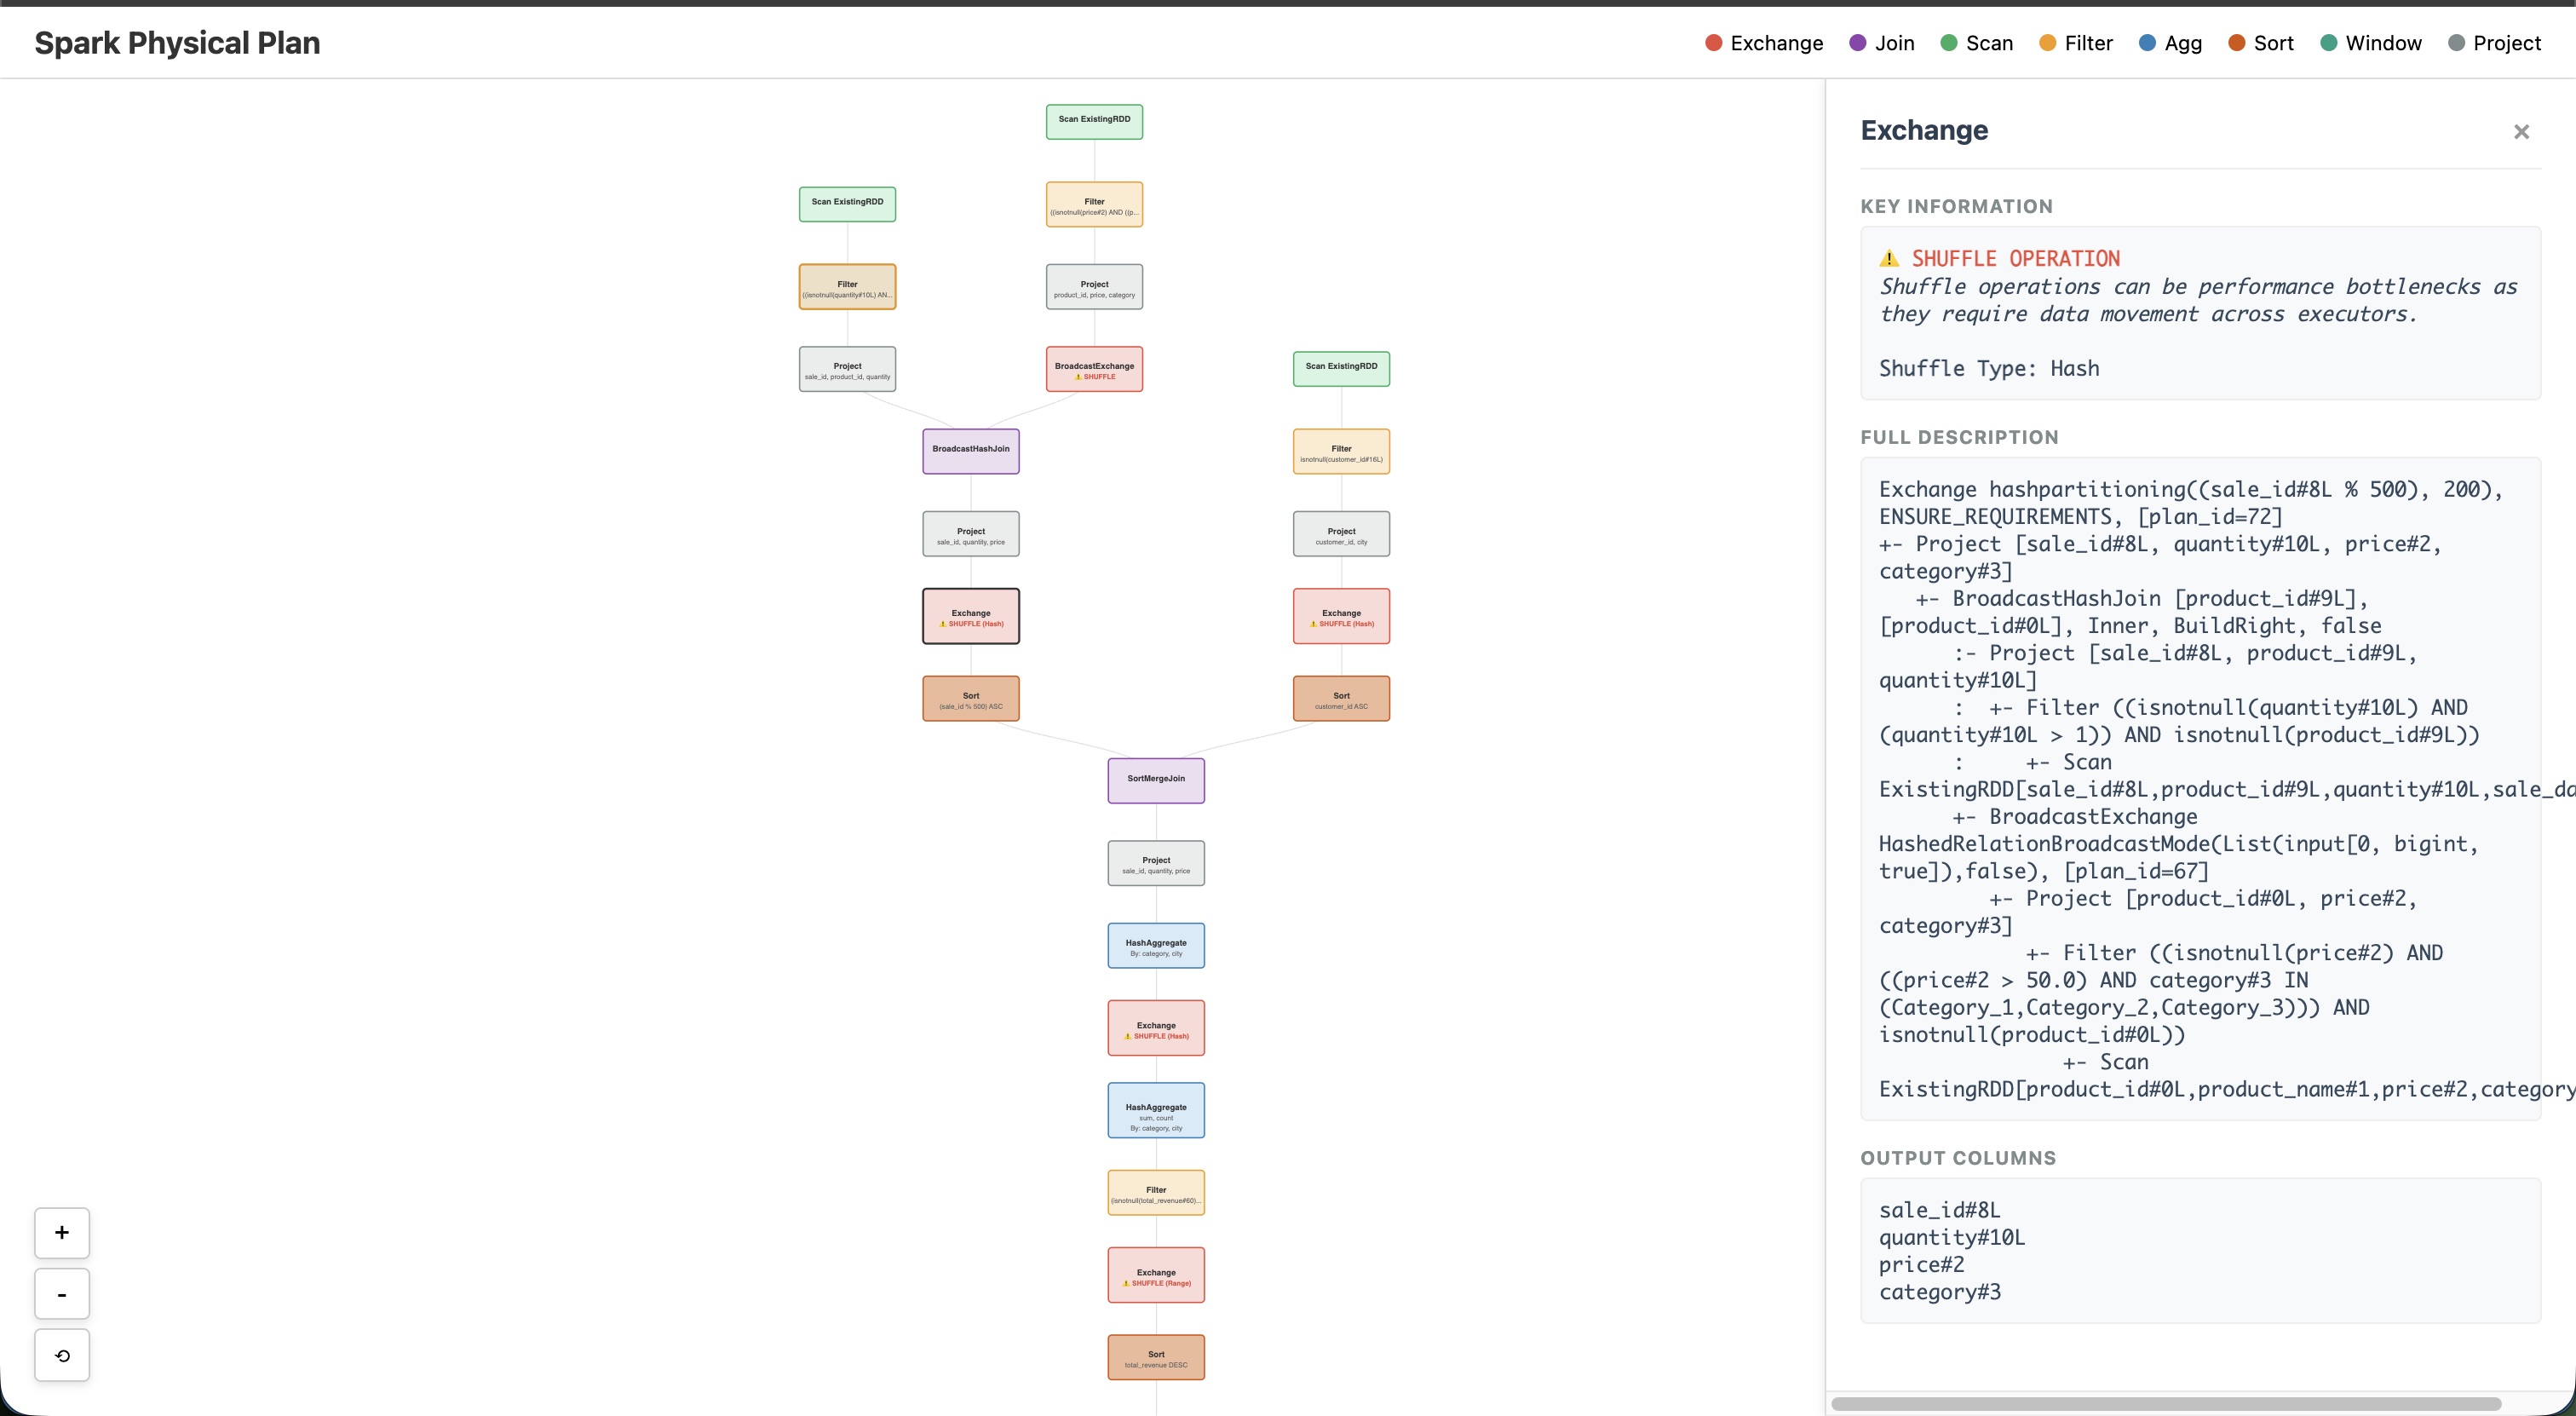Open the Filter node with isnotnull(price#2)
2576x1416 pixels.
coord(1094,205)
